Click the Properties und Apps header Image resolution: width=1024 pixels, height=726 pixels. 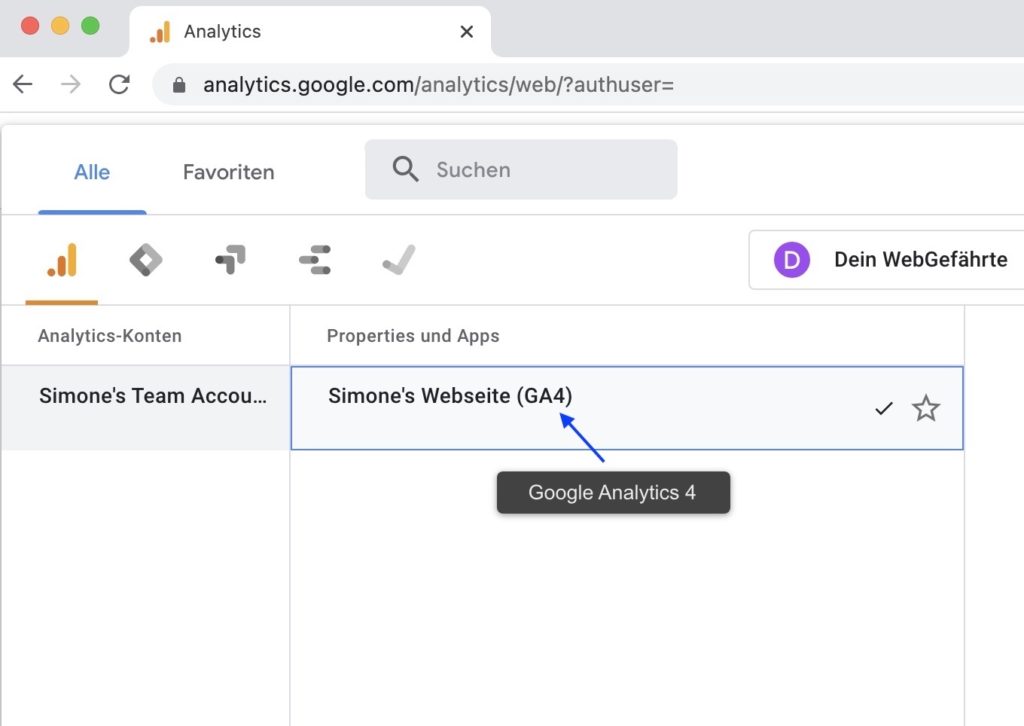[x=413, y=336]
